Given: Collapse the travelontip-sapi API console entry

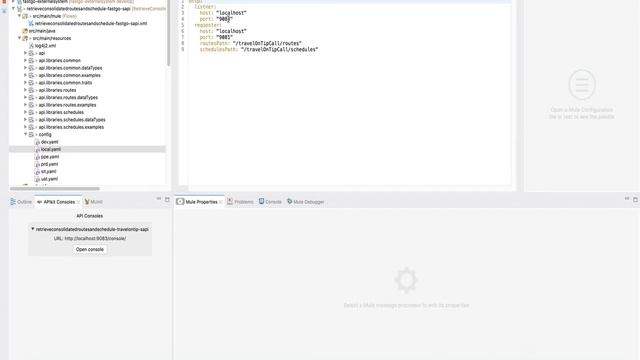Looking at the screenshot, I should (x=33, y=229).
